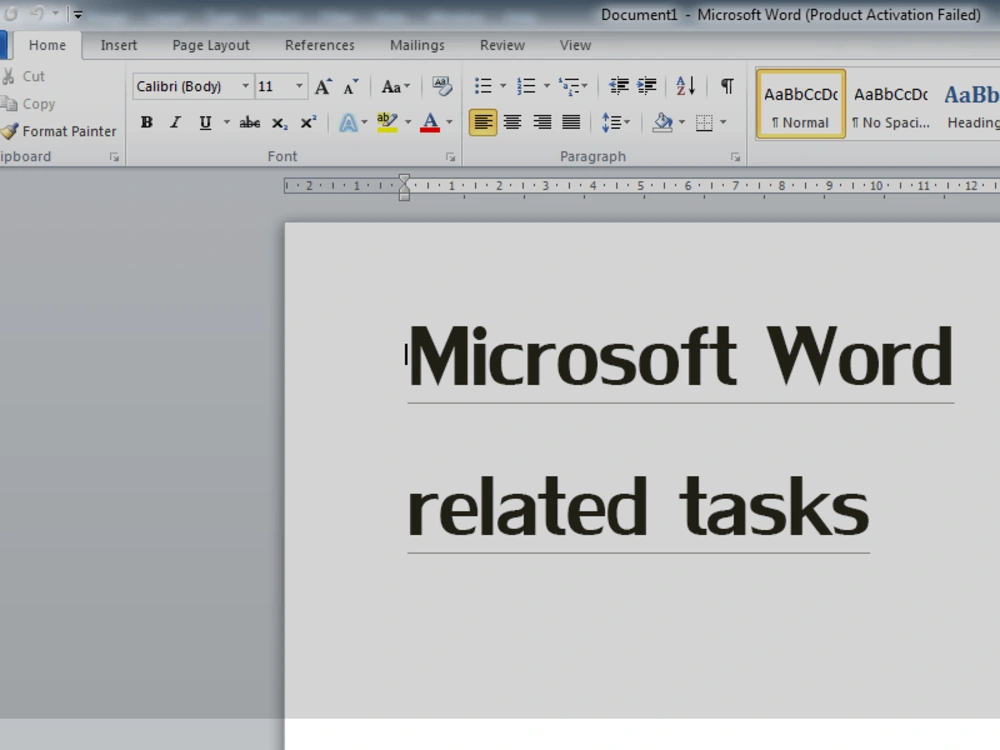Viewport: 1000px width, 750px height.
Task: Toggle Italic formatting
Action: [175, 122]
